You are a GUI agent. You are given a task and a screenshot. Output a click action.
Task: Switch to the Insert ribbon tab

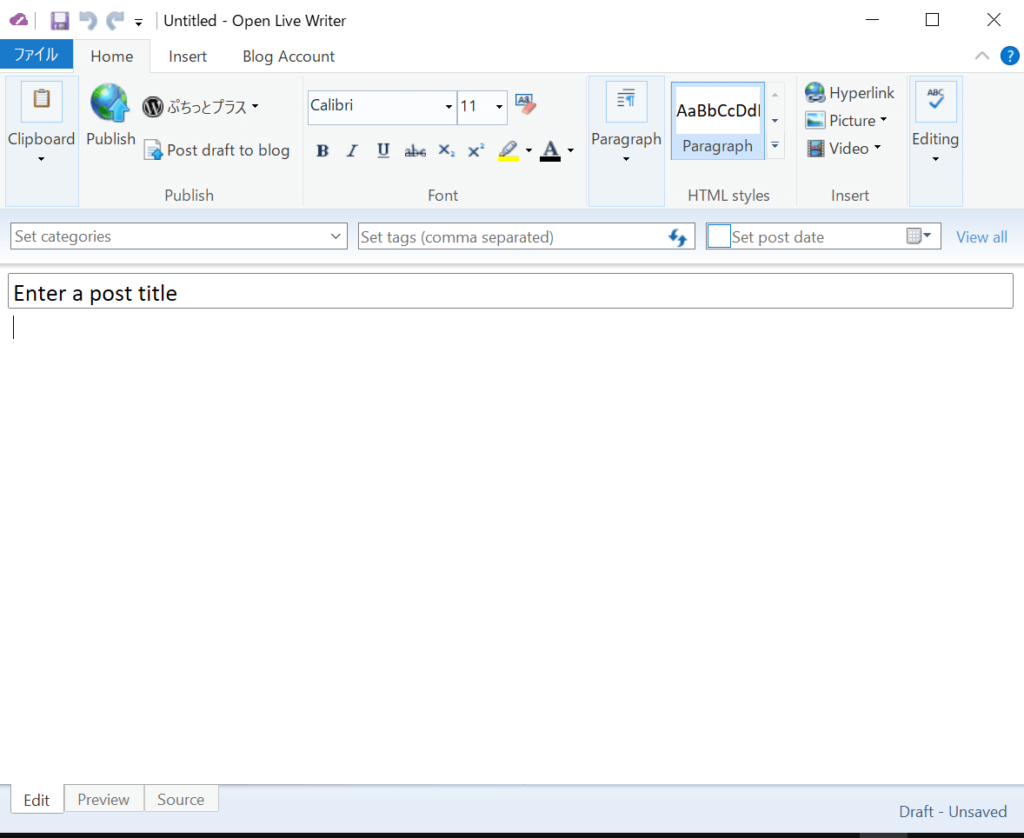(187, 57)
